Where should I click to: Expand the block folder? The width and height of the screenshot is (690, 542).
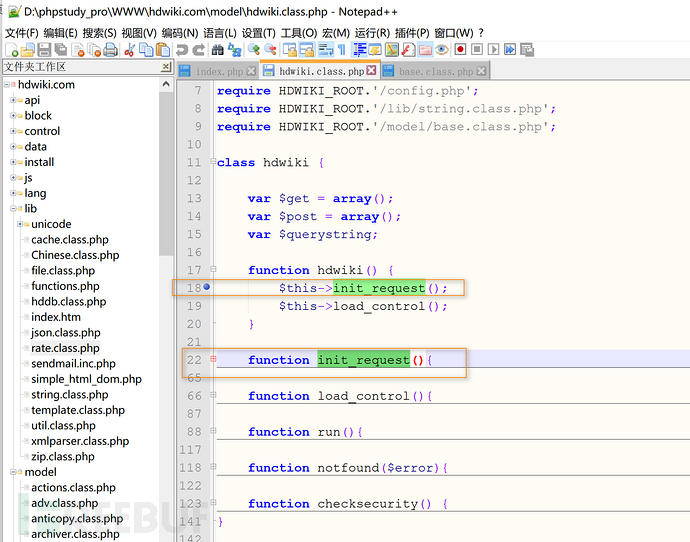13,116
